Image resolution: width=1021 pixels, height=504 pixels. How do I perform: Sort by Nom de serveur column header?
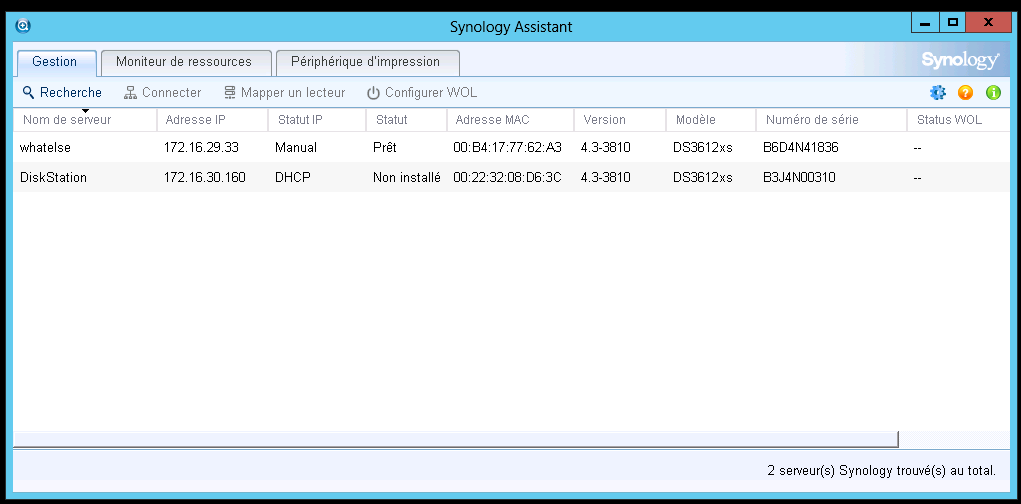85,120
